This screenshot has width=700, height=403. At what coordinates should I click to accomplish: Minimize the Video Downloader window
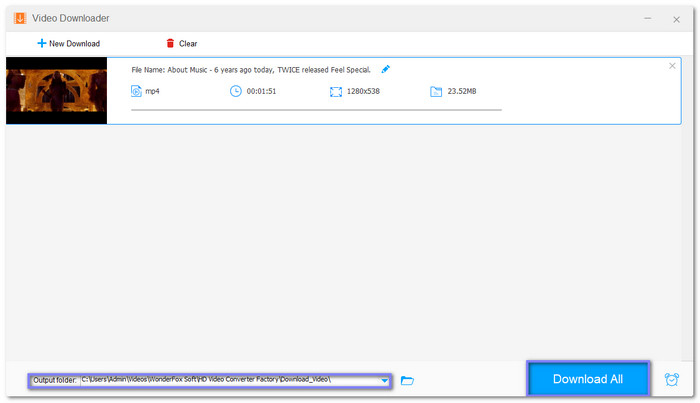647,18
